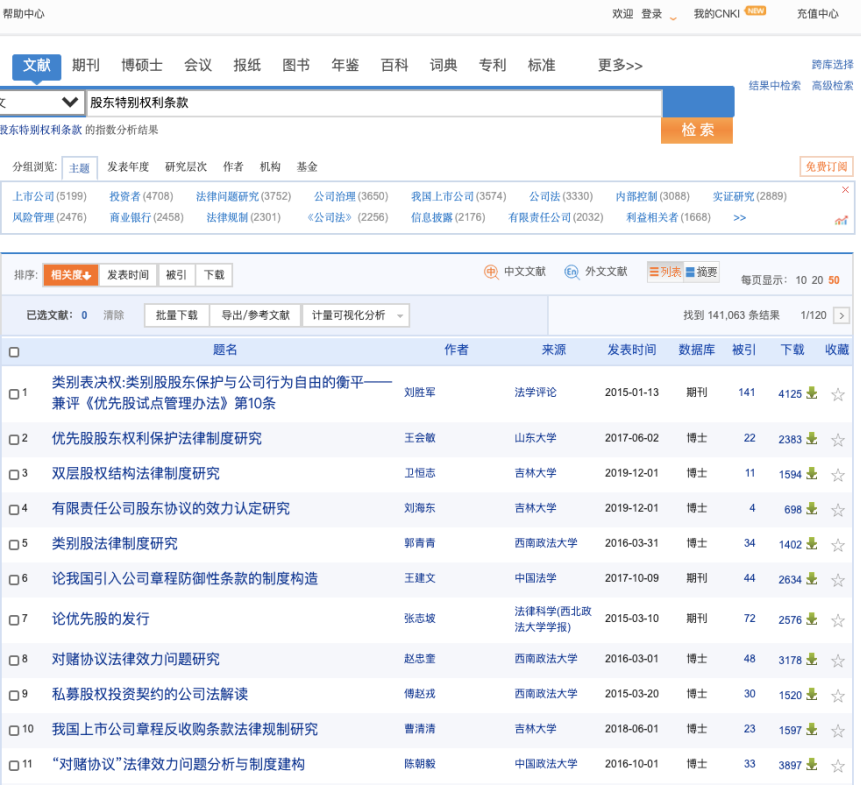
Task: Favorite the article 优先股股东权利保护法律制度研究 with star
Action: [x=838, y=439]
